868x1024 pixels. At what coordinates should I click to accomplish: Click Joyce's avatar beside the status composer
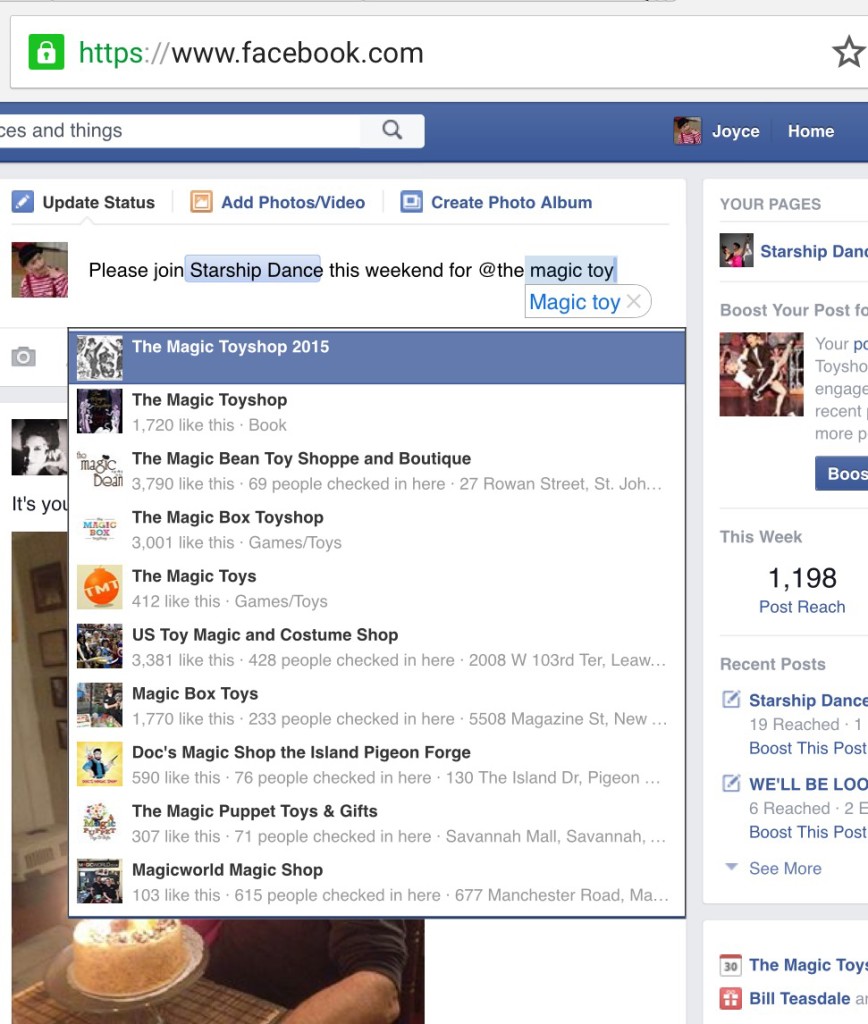pyautogui.click(x=39, y=270)
